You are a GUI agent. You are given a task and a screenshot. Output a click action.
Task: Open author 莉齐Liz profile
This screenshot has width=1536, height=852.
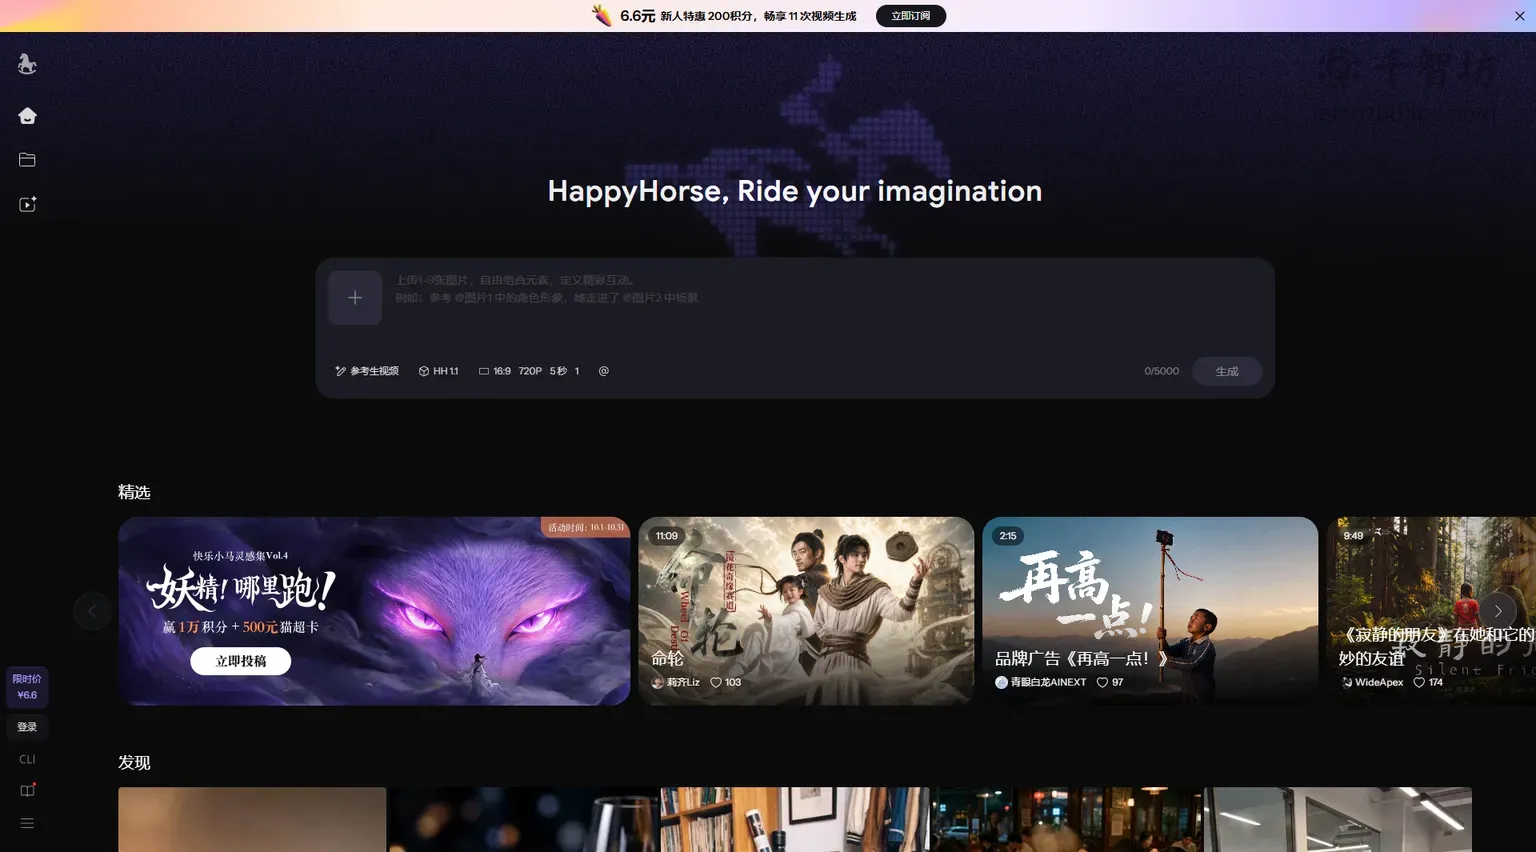click(676, 682)
